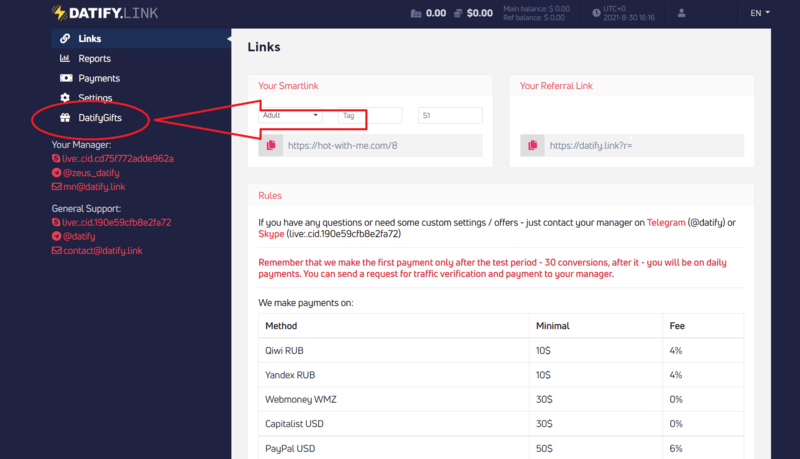
Task: Select the Webmoney WMZ table row
Action: click(x=501, y=399)
